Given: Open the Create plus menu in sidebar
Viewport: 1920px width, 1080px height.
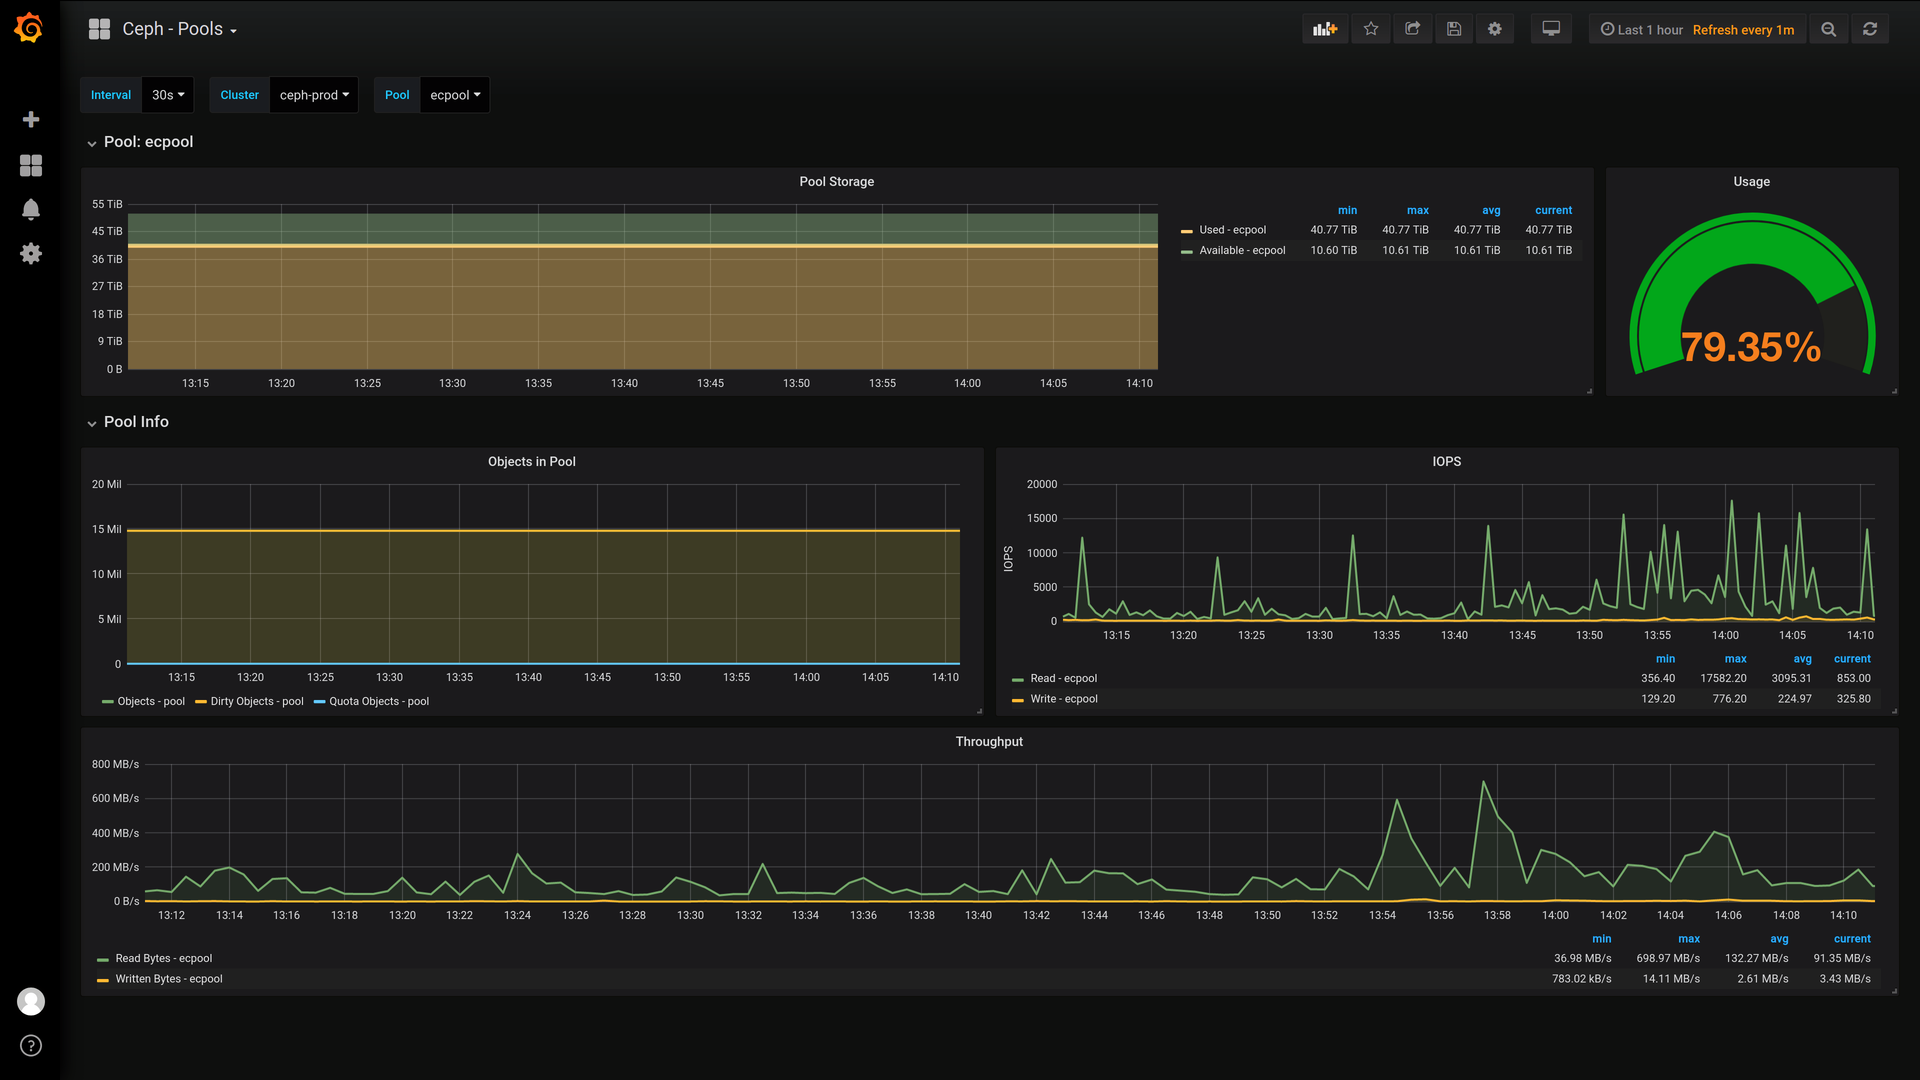Looking at the screenshot, I should (x=31, y=120).
